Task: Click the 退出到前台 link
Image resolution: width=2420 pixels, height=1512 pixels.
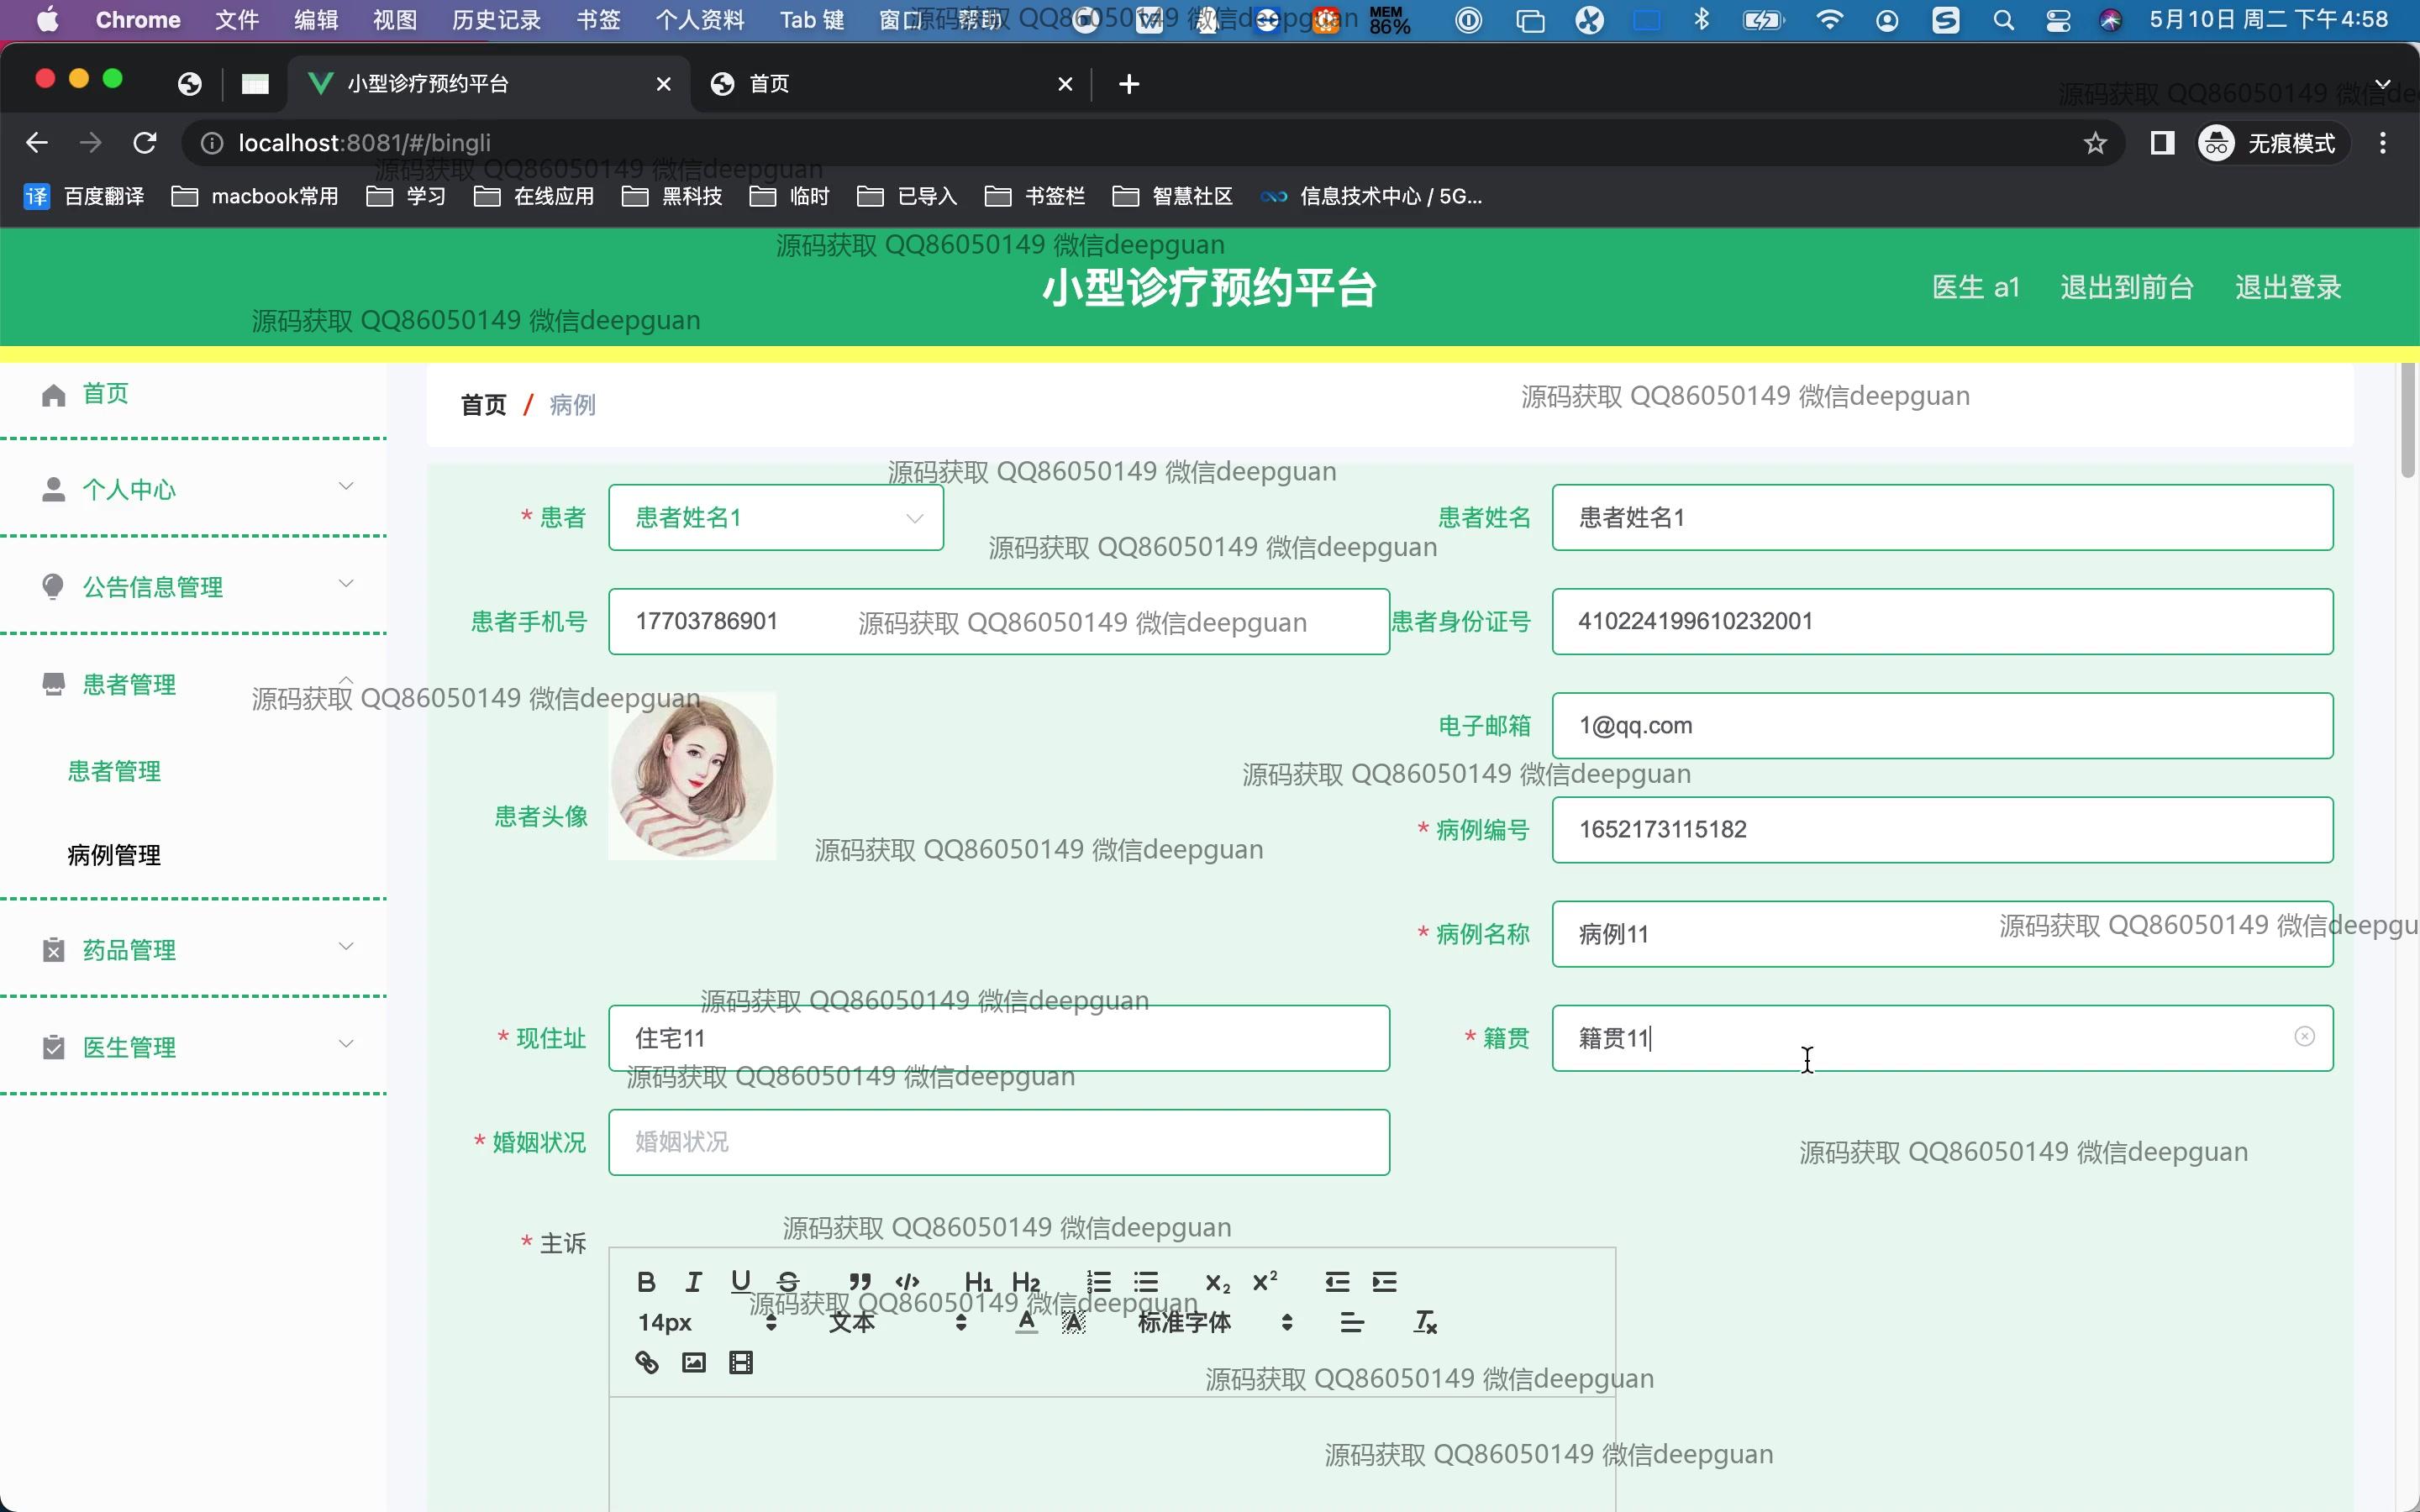Action: 2126,287
